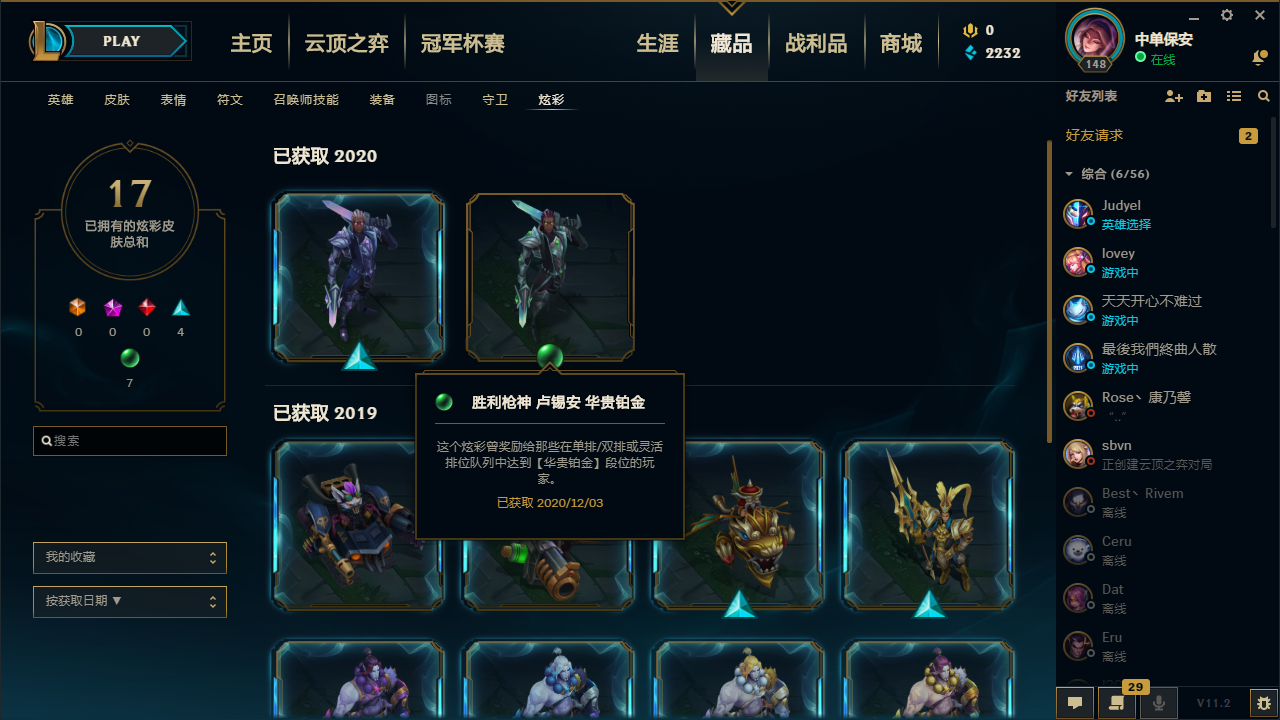Open the 我的收藏 dropdown
1280x720 pixels.
point(130,558)
